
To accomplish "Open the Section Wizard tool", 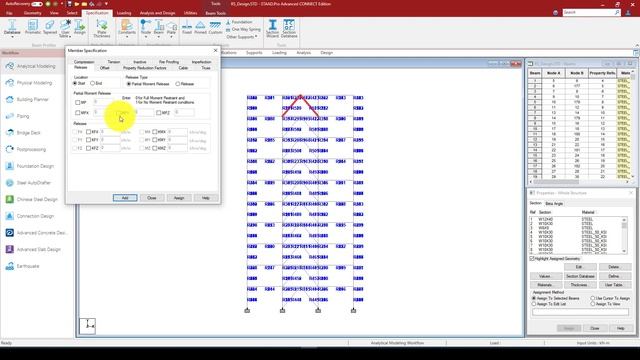I will point(272,28).
